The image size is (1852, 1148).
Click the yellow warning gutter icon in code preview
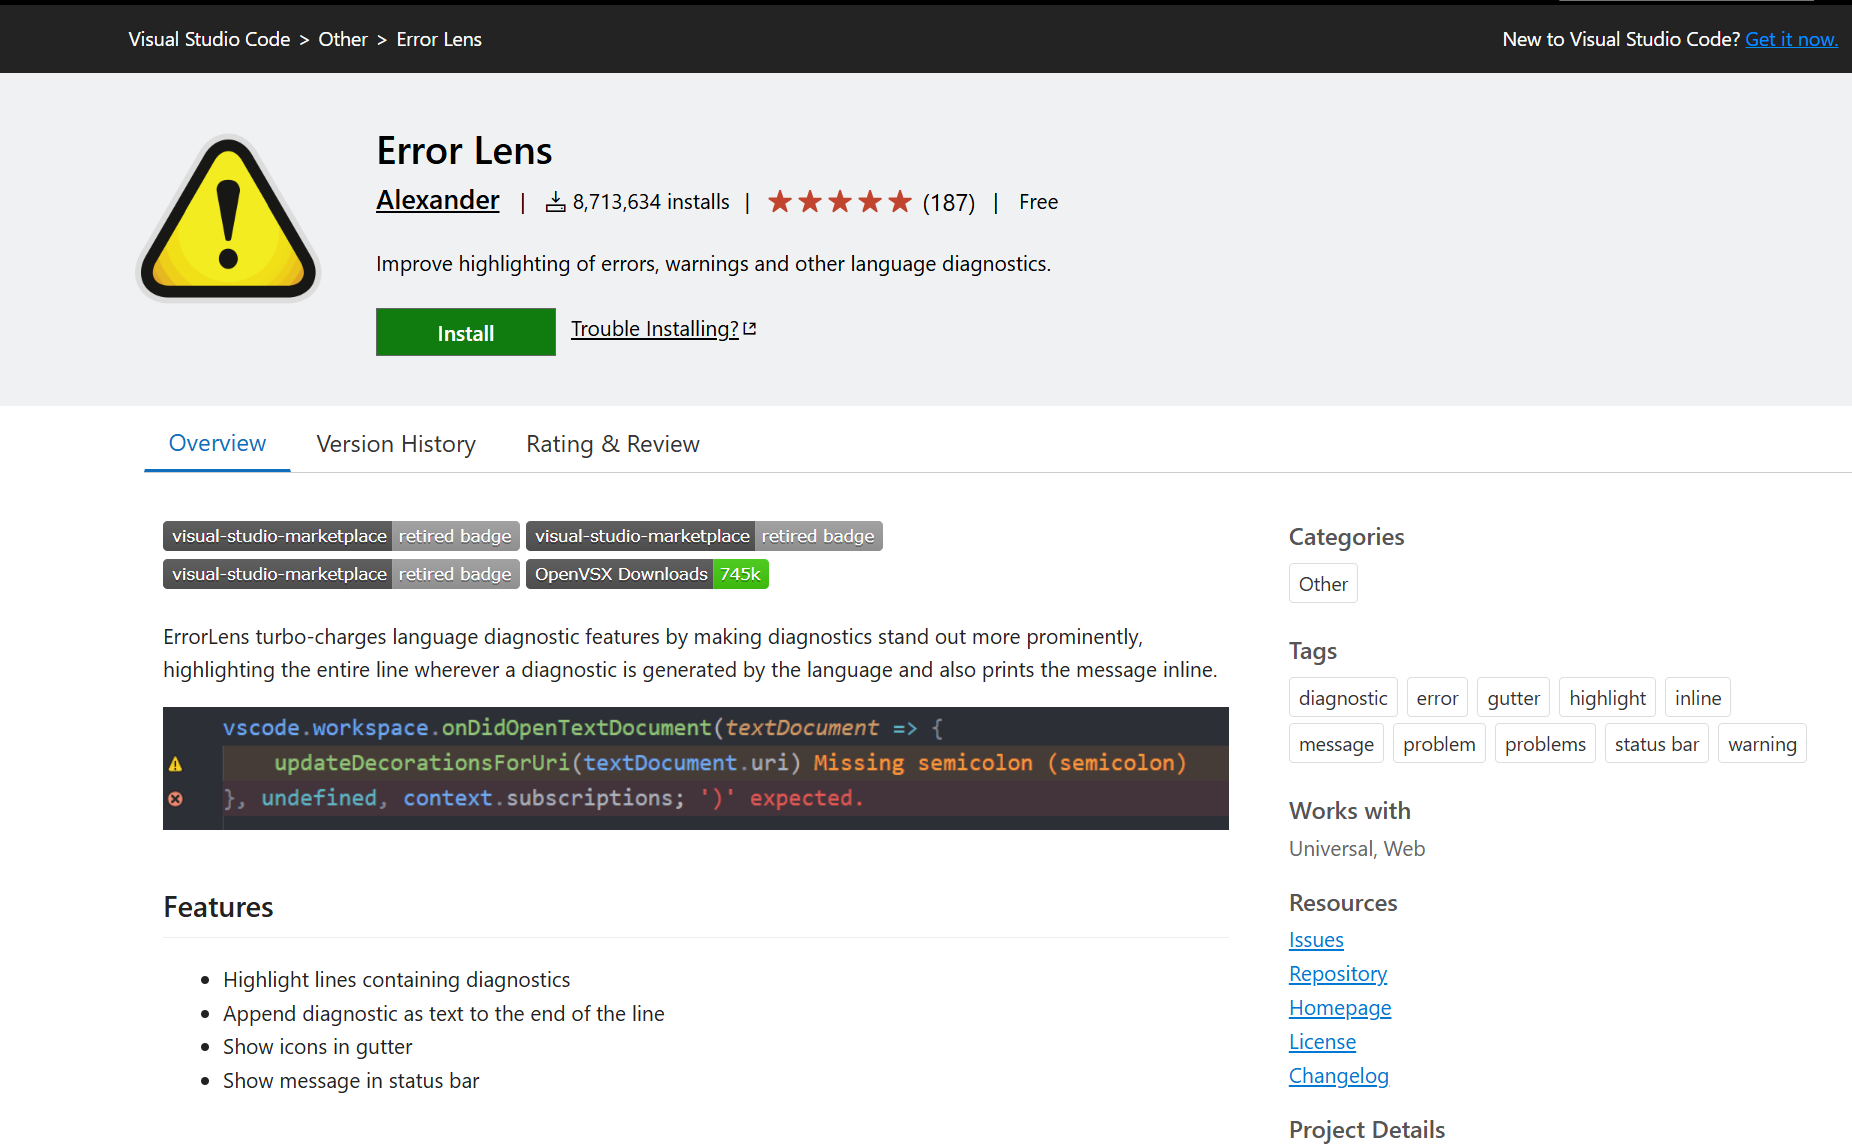176,764
